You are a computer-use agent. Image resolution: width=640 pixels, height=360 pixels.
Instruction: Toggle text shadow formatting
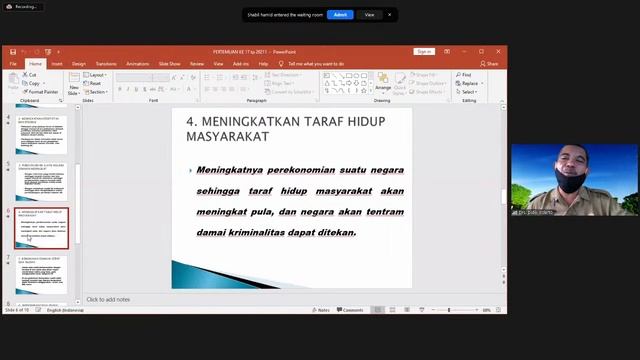[x=144, y=89]
